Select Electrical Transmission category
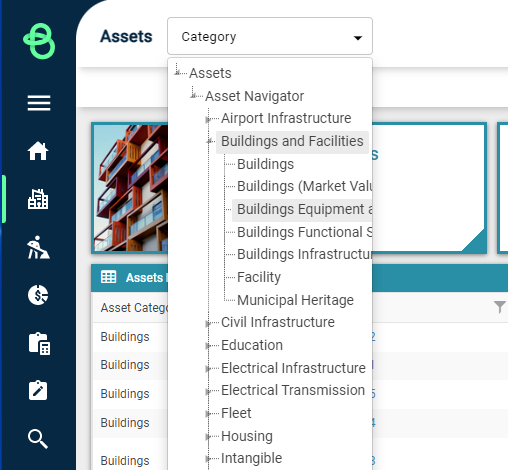 point(293,390)
